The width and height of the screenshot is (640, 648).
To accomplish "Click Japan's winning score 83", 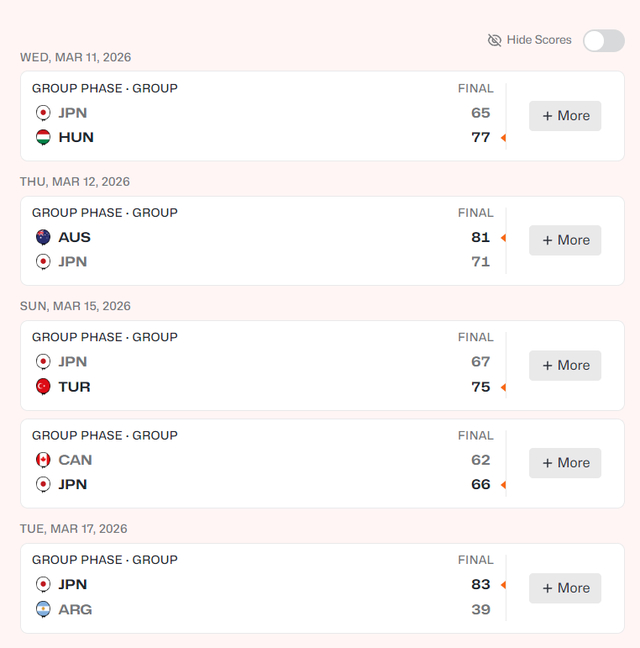I will coord(481,584).
